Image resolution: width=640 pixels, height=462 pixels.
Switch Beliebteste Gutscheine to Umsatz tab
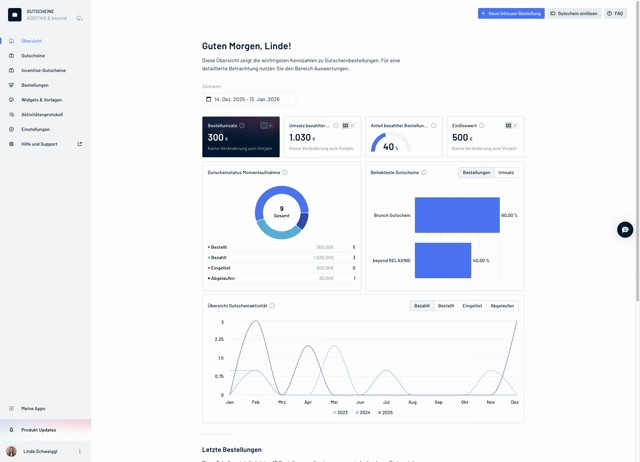click(506, 172)
